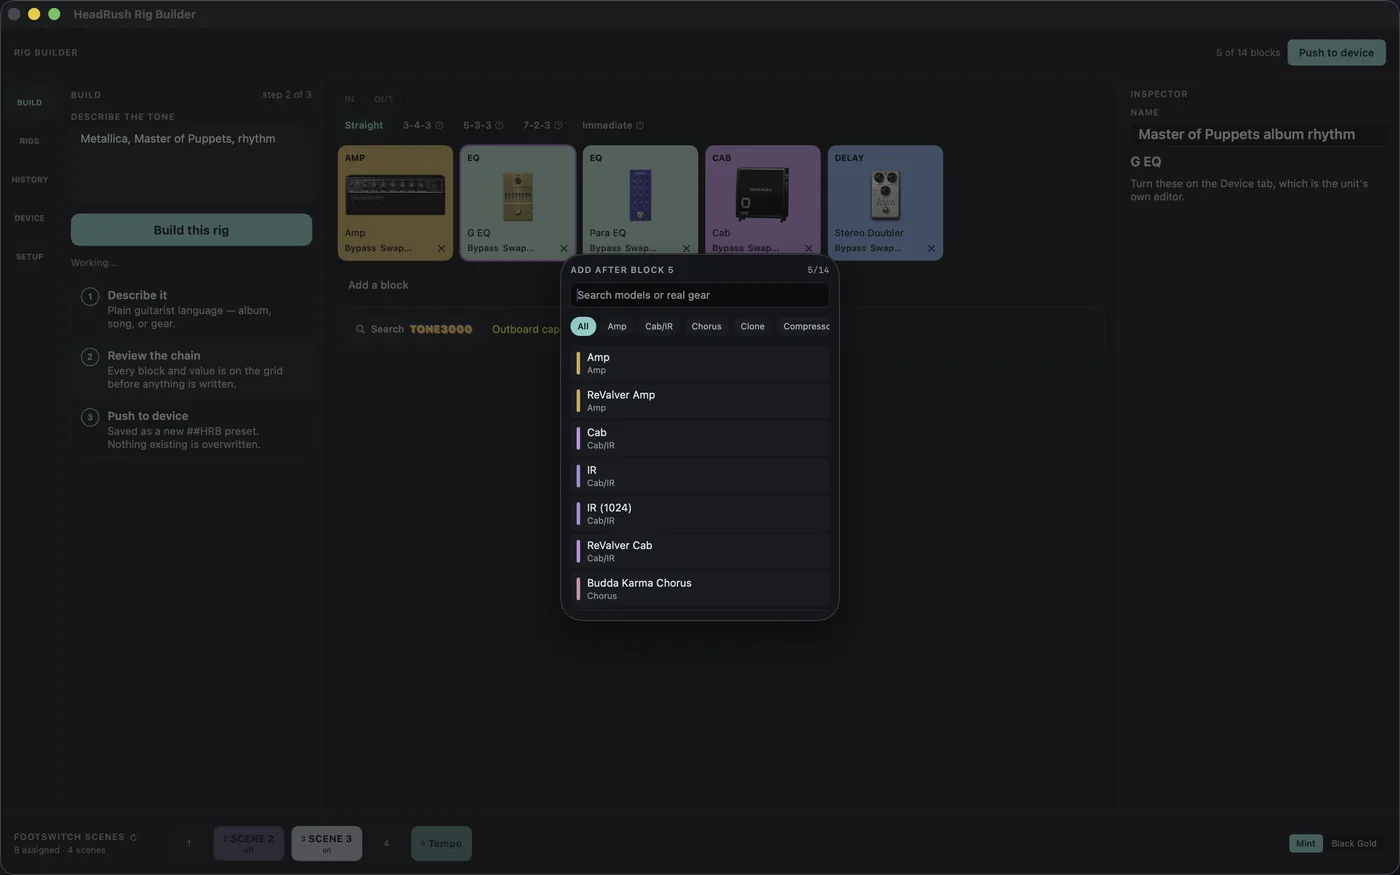Viewport: 1400px width, 875px height.
Task: Choose ReValver Amp from the model list
Action: 699,401
